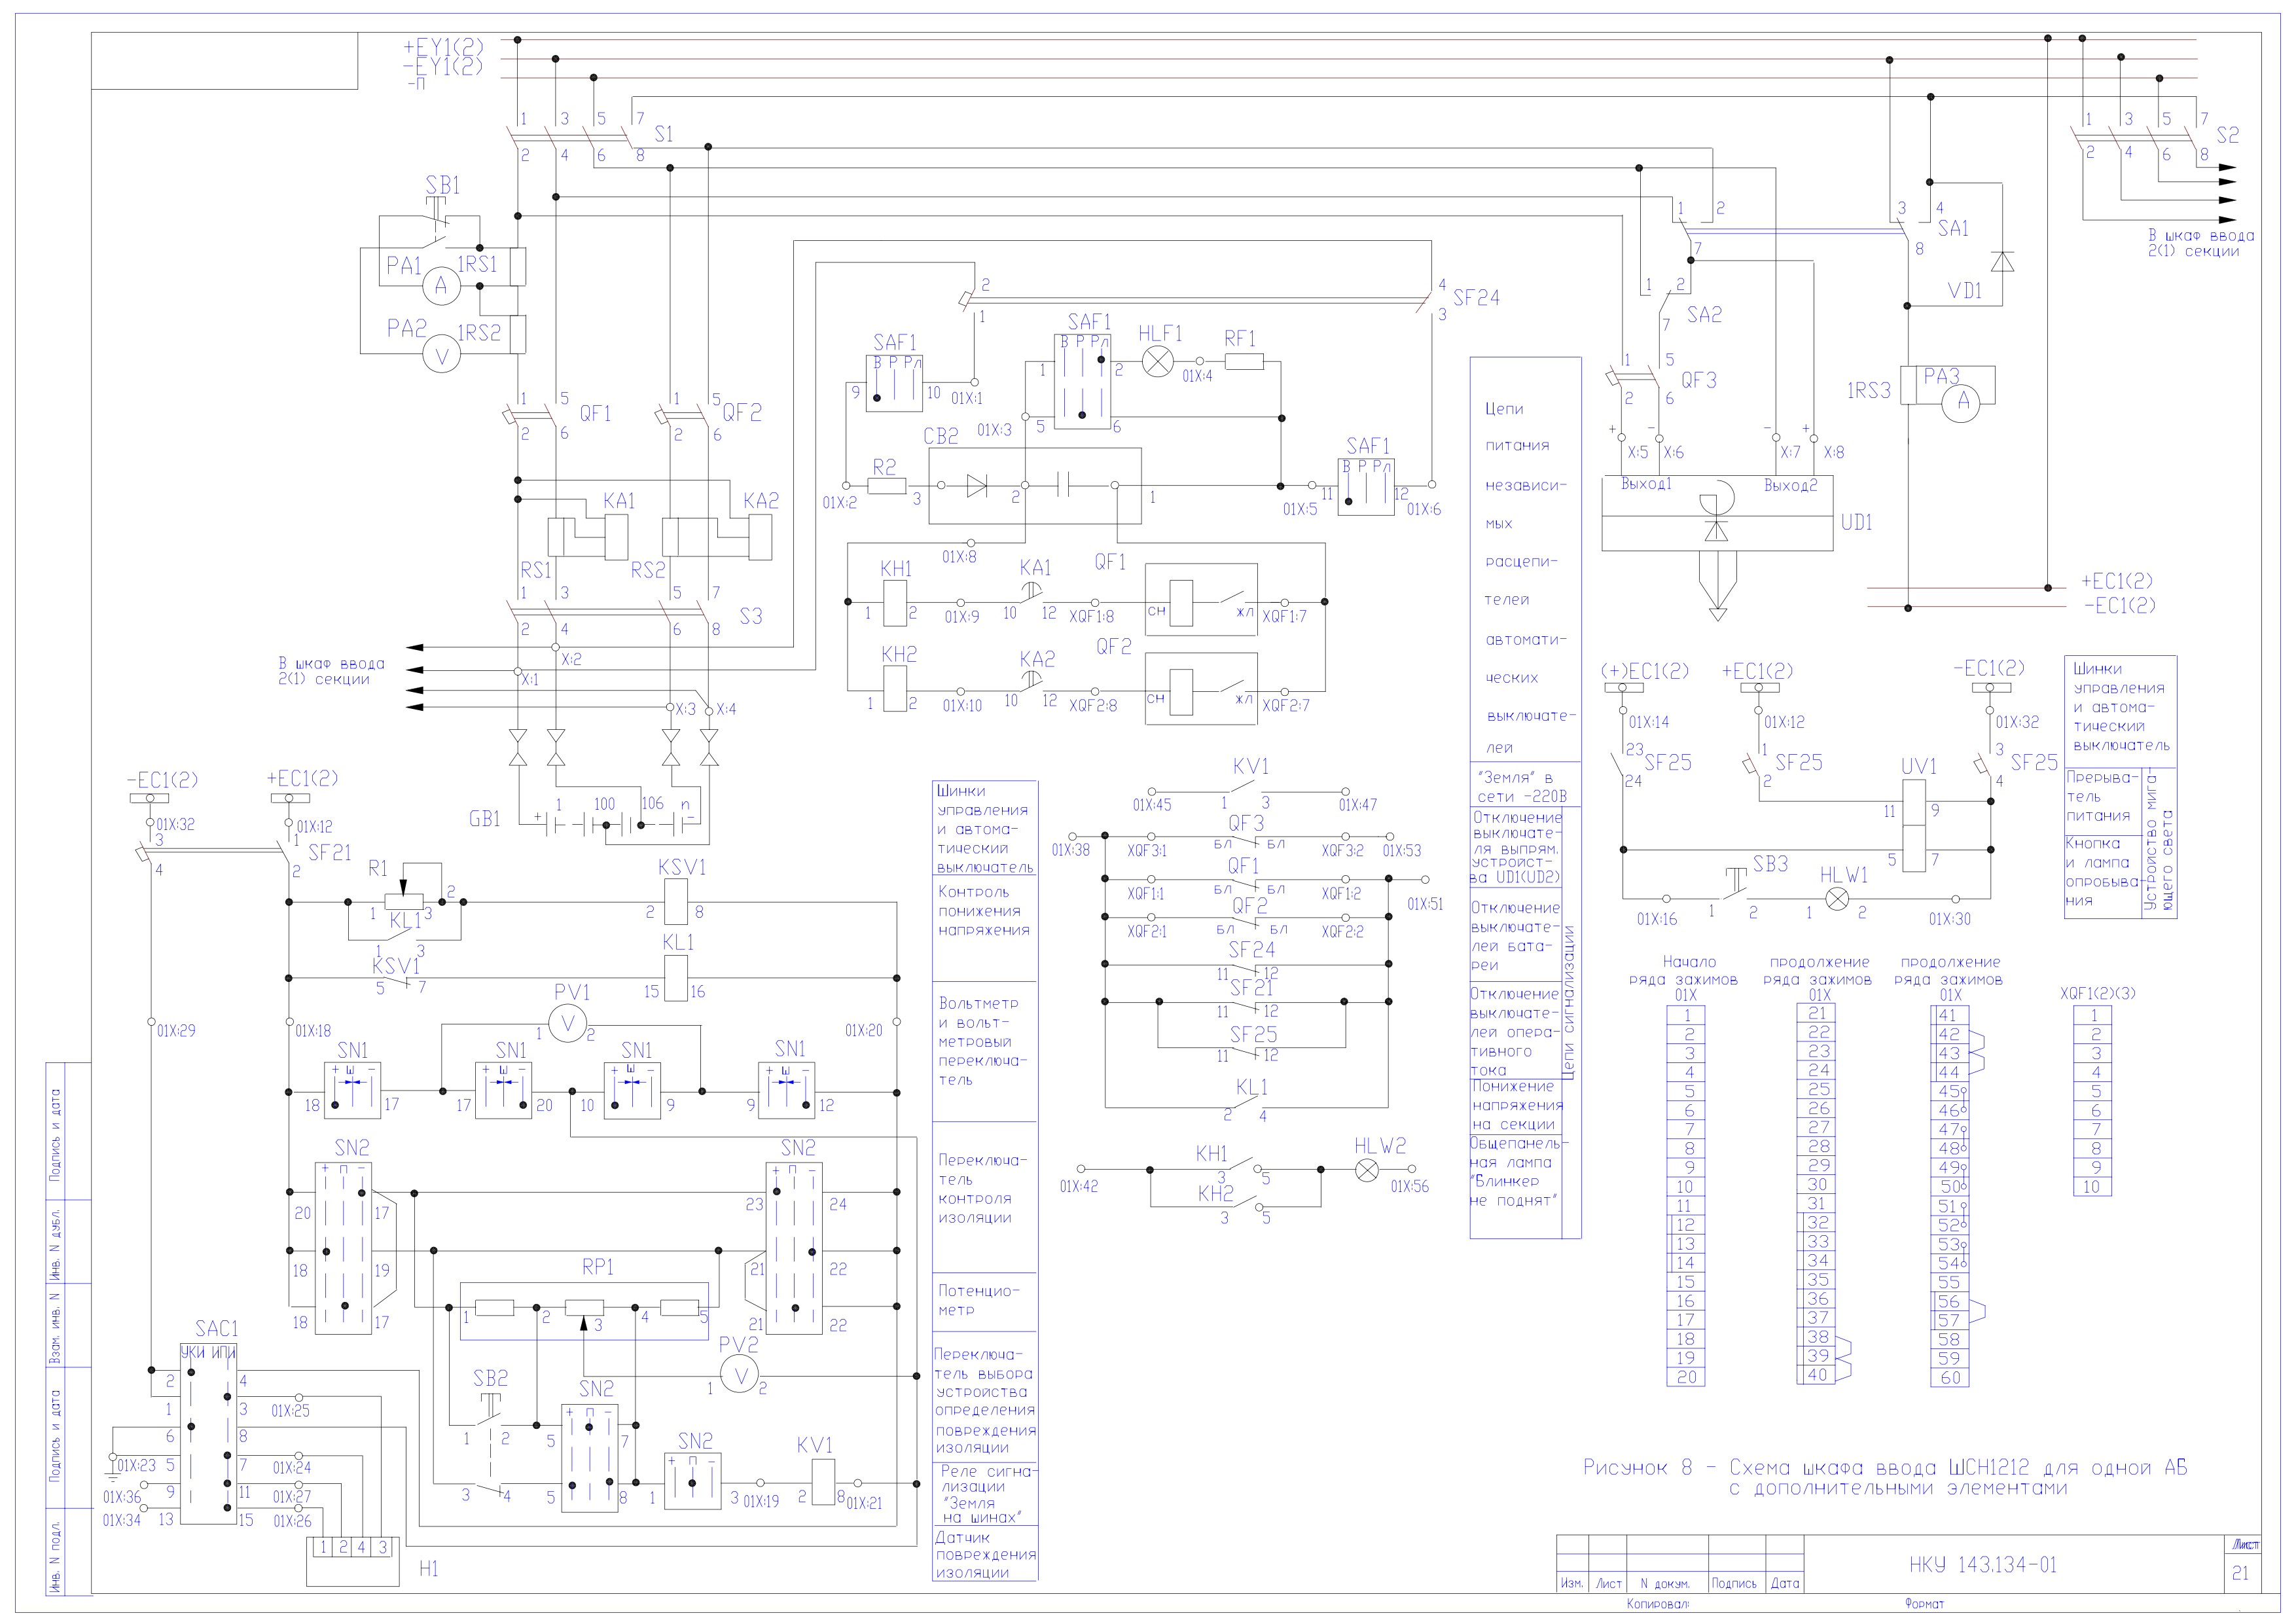Click terminal cell "60" in the 01X row
Viewport: 2296px width, 1624px height.
click(x=1949, y=1377)
